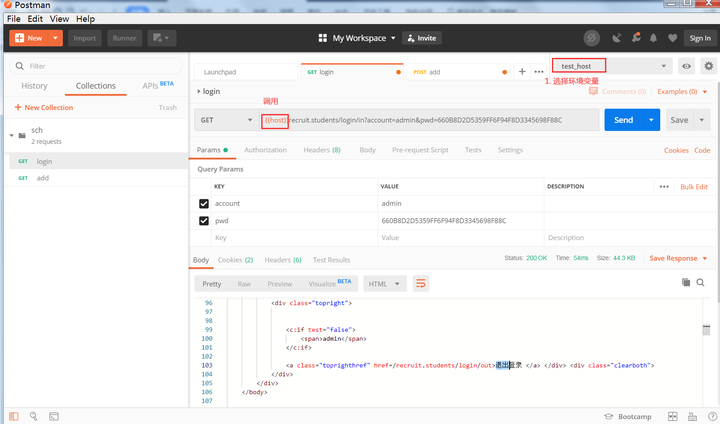The image size is (720, 424).
Task: Click the Import button
Action: click(x=84, y=38)
